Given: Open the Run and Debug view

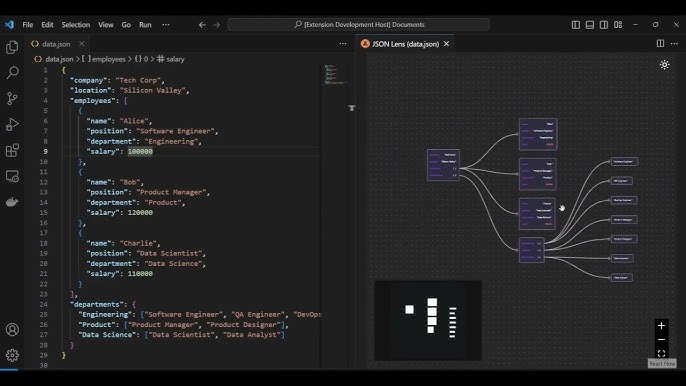Looking at the screenshot, I should [x=12, y=124].
